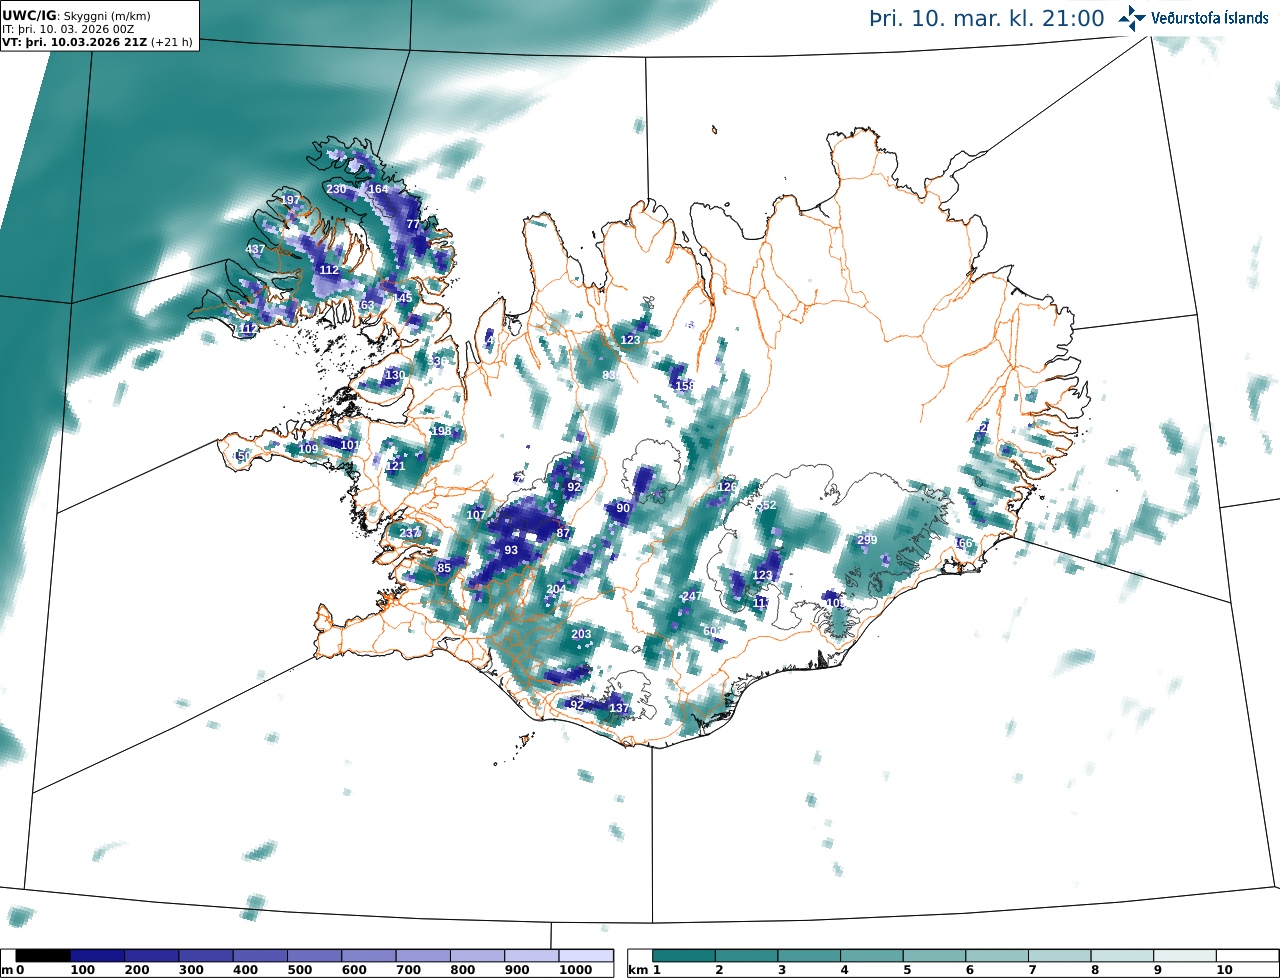Click the map value 198
The width and height of the screenshot is (1280, 978).
(441, 431)
